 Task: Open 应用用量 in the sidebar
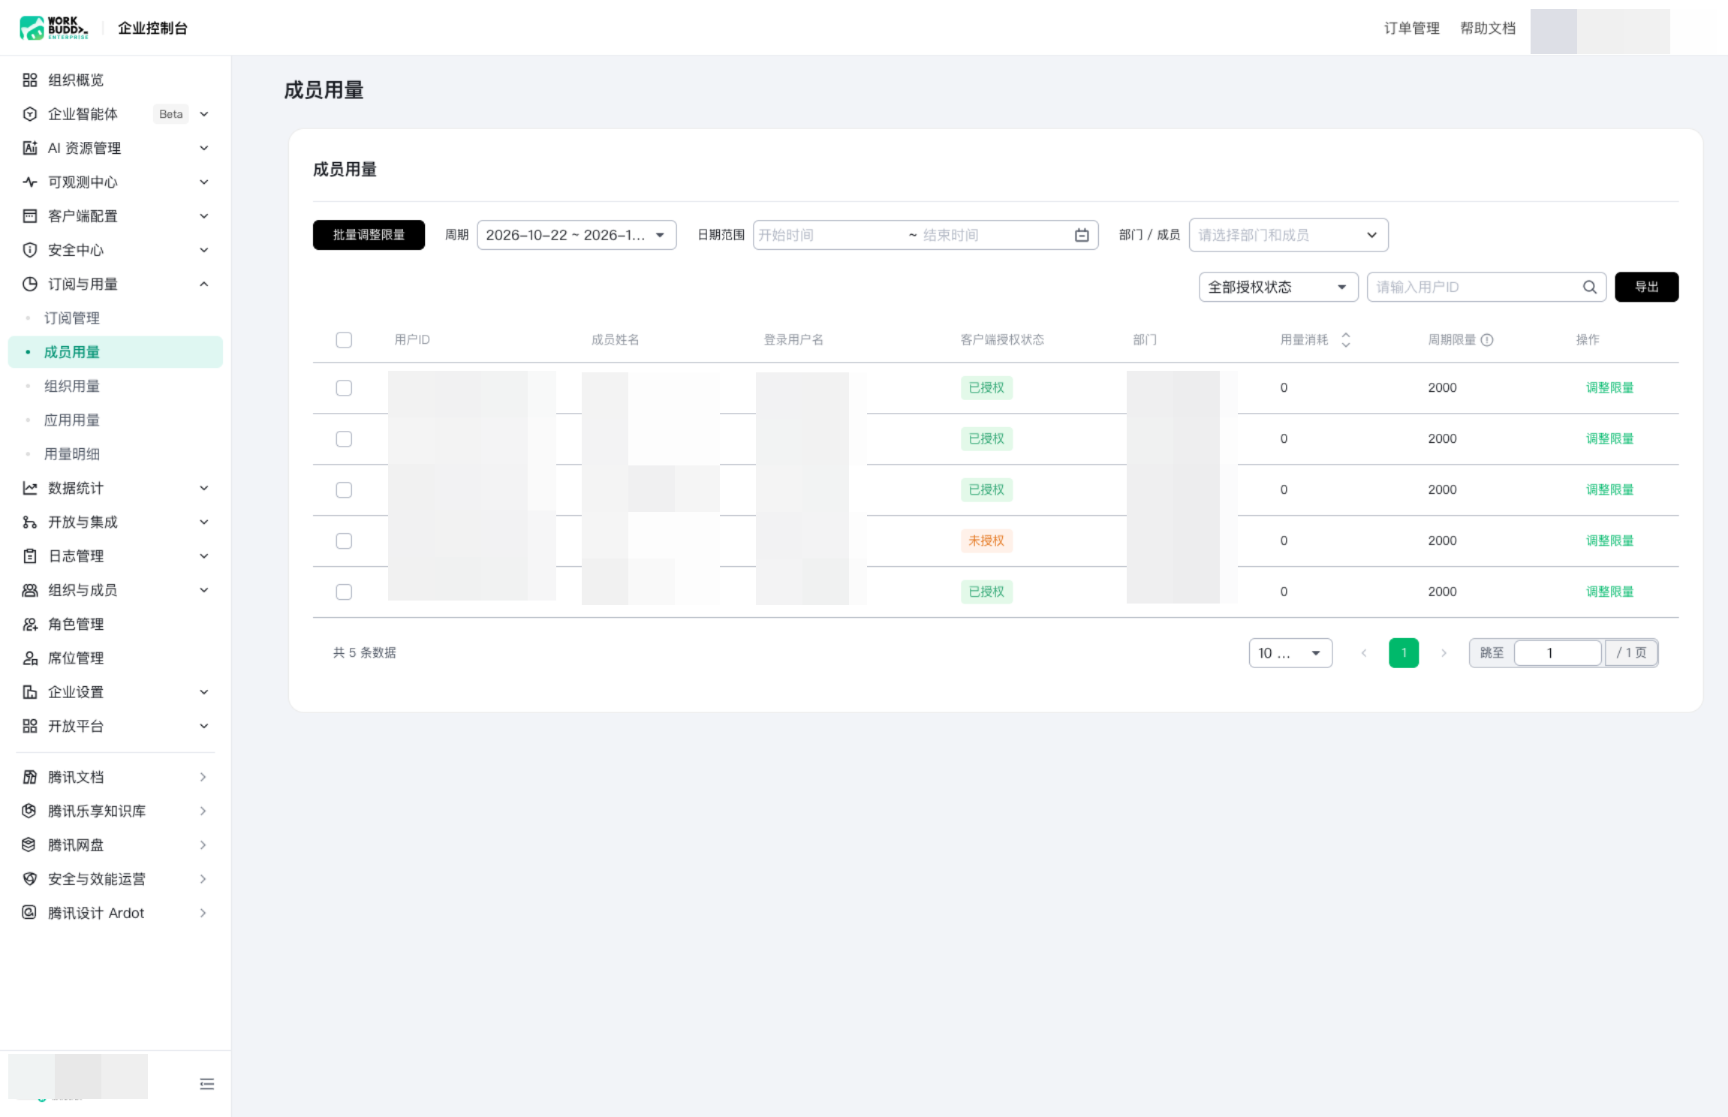[x=72, y=420]
